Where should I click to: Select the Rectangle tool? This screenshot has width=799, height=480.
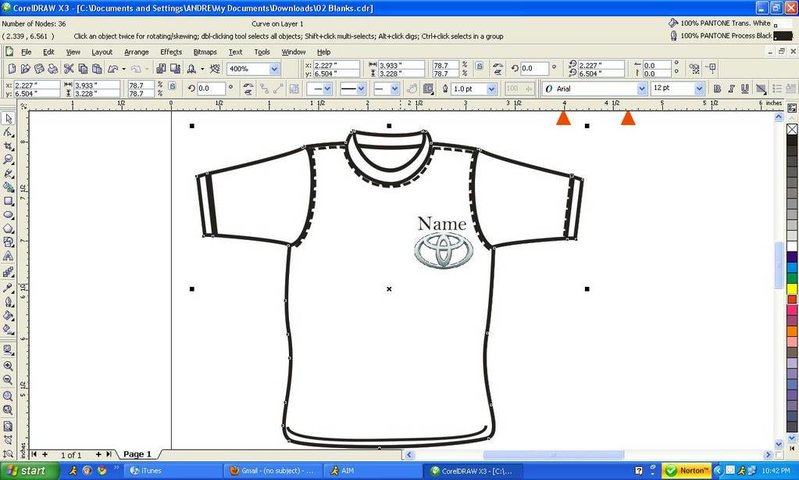[x=8, y=201]
